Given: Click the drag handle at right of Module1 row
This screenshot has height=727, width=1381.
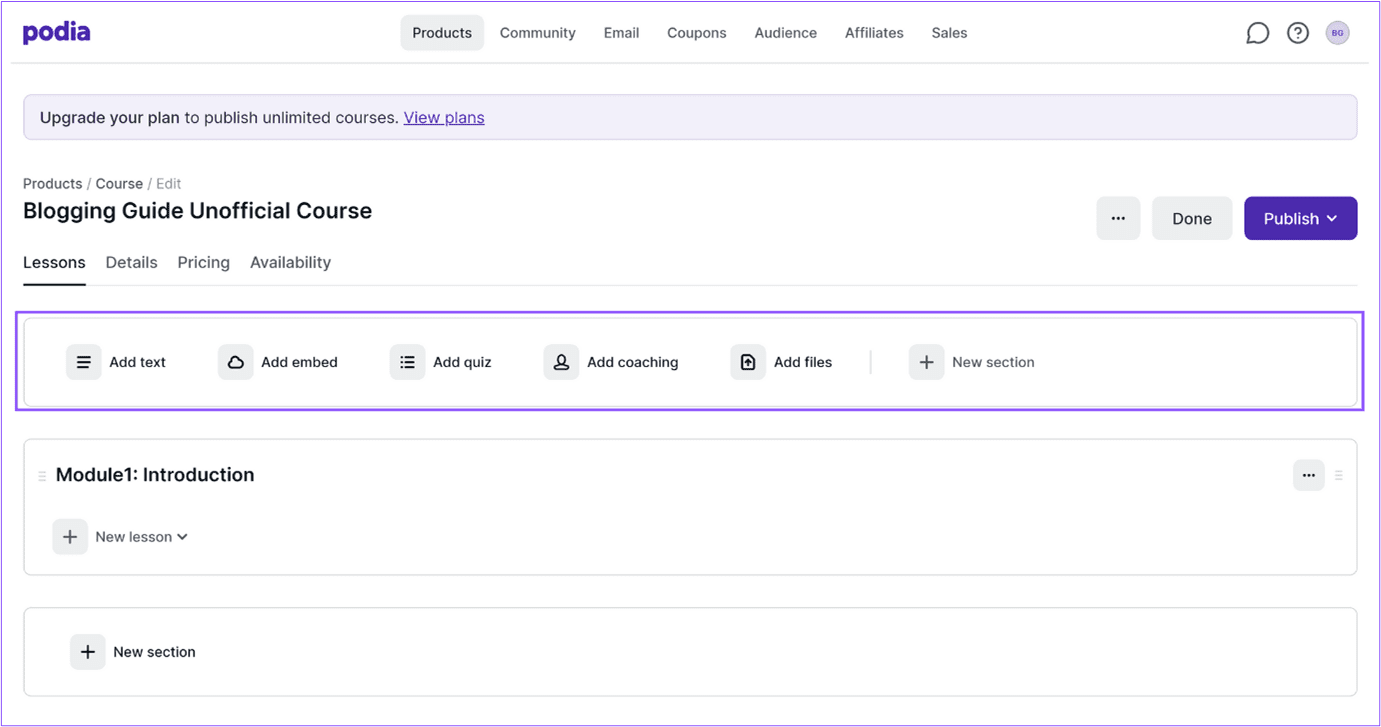Looking at the screenshot, I should point(1339,475).
